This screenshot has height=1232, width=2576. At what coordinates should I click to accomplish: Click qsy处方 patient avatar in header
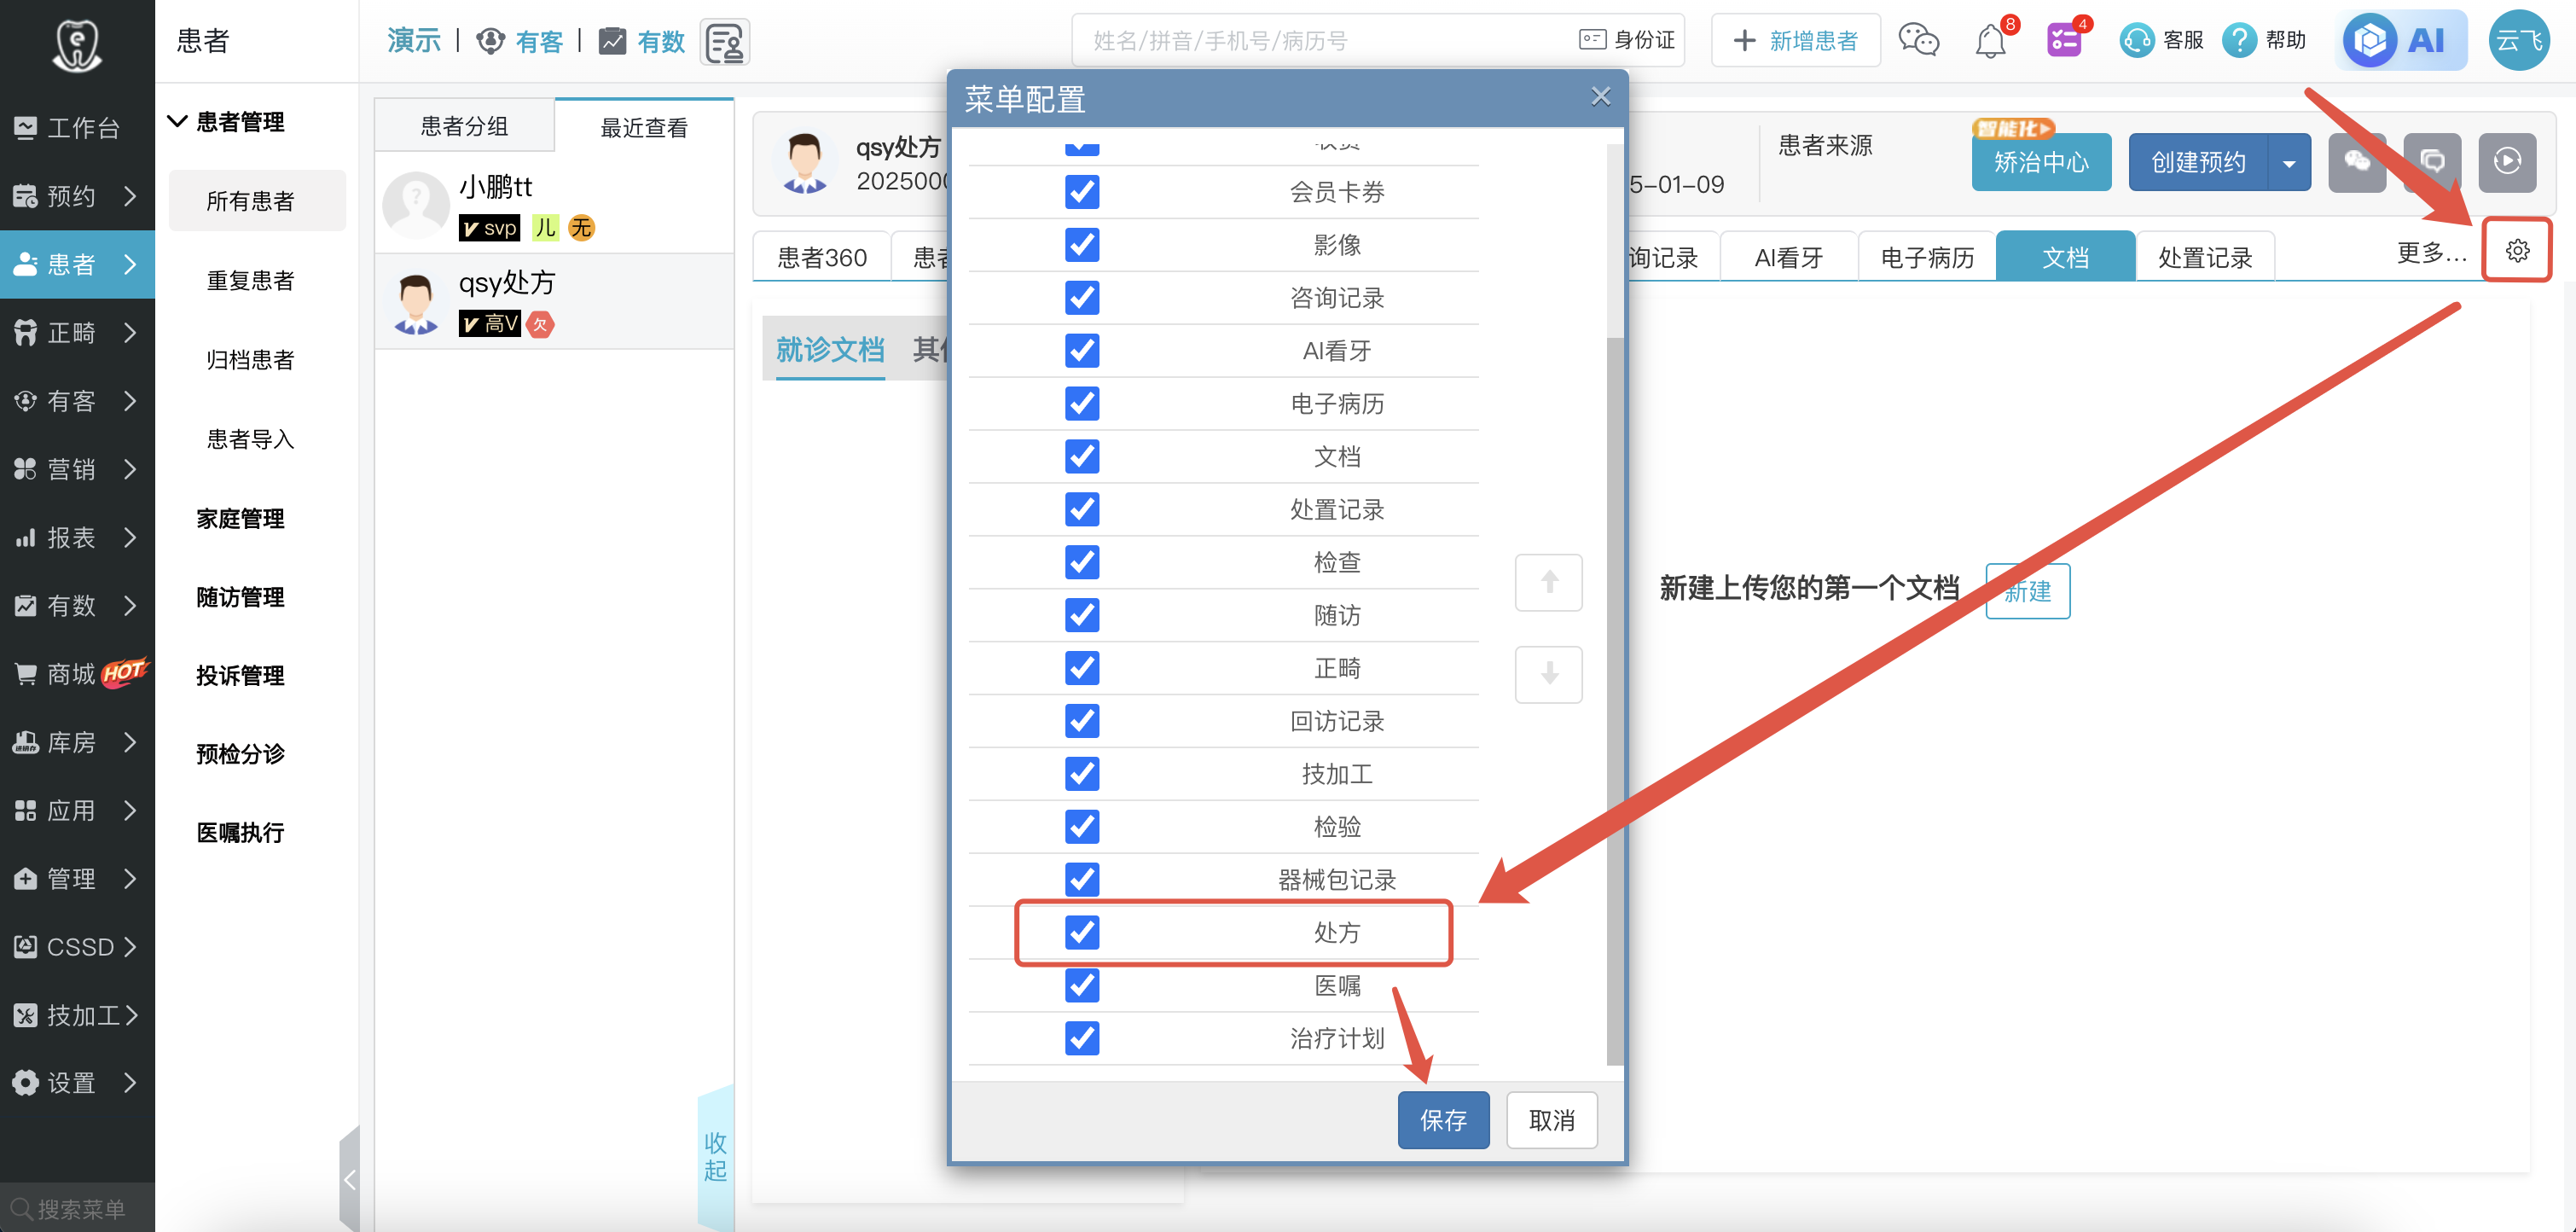(804, 163)
